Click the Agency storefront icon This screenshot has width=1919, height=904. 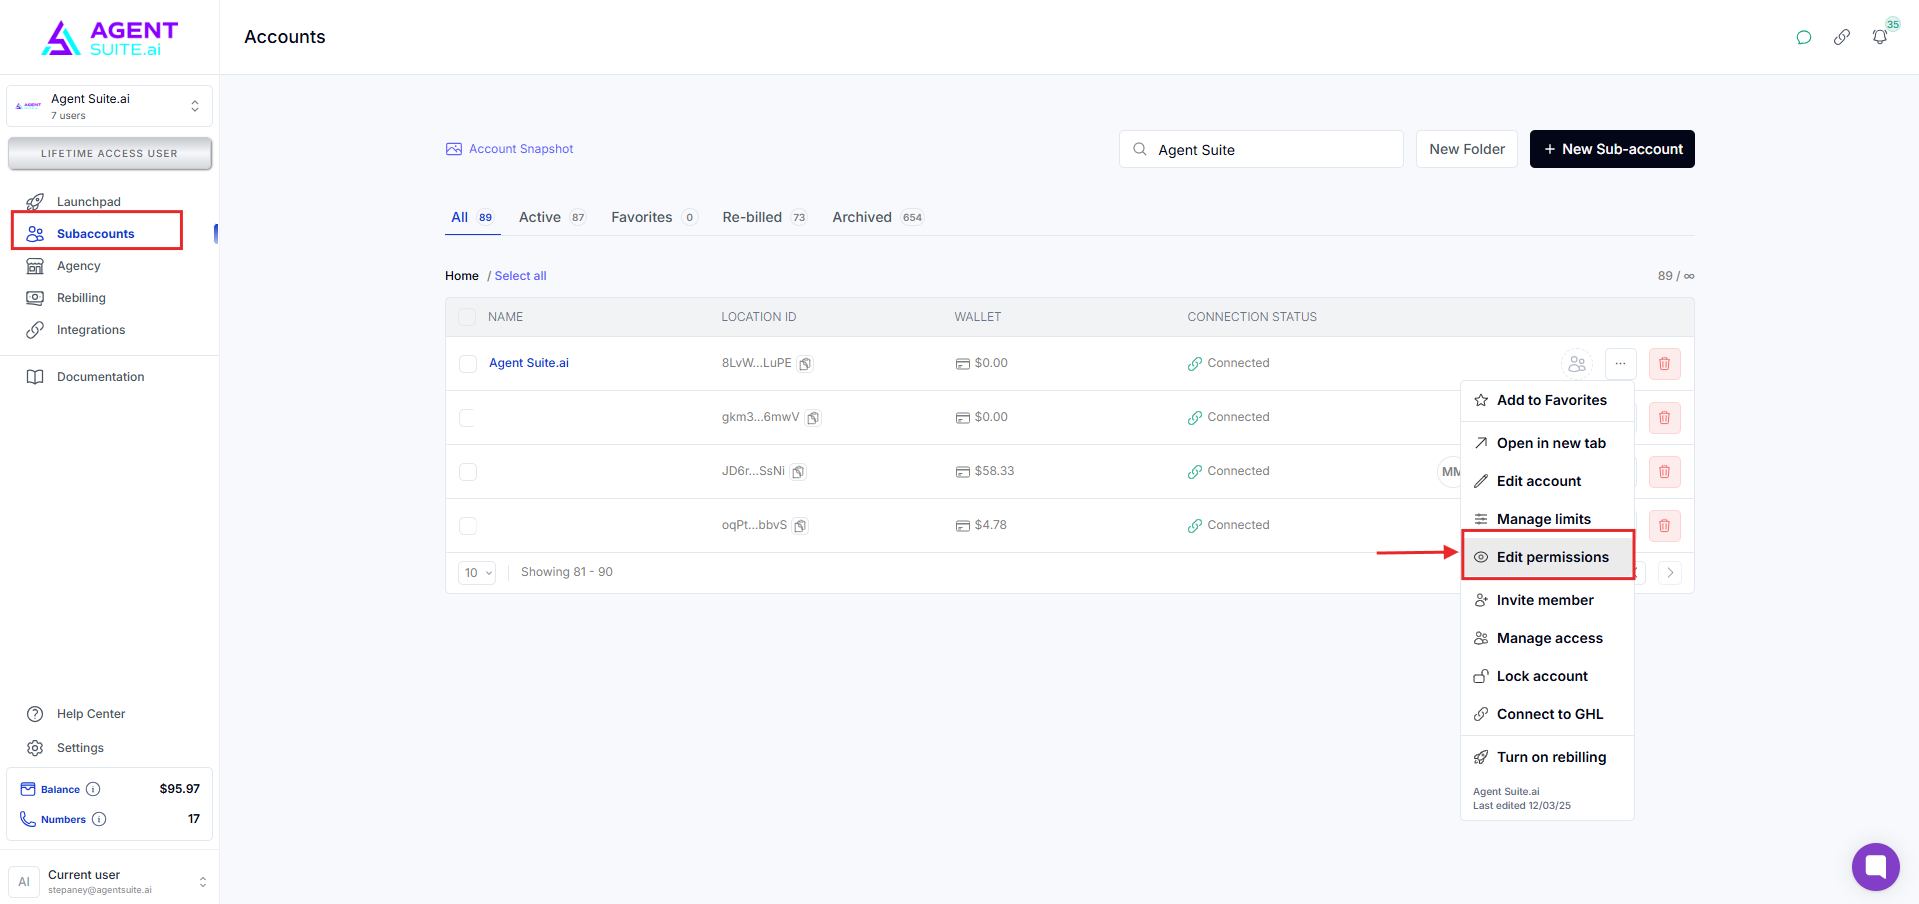(35, 266)
